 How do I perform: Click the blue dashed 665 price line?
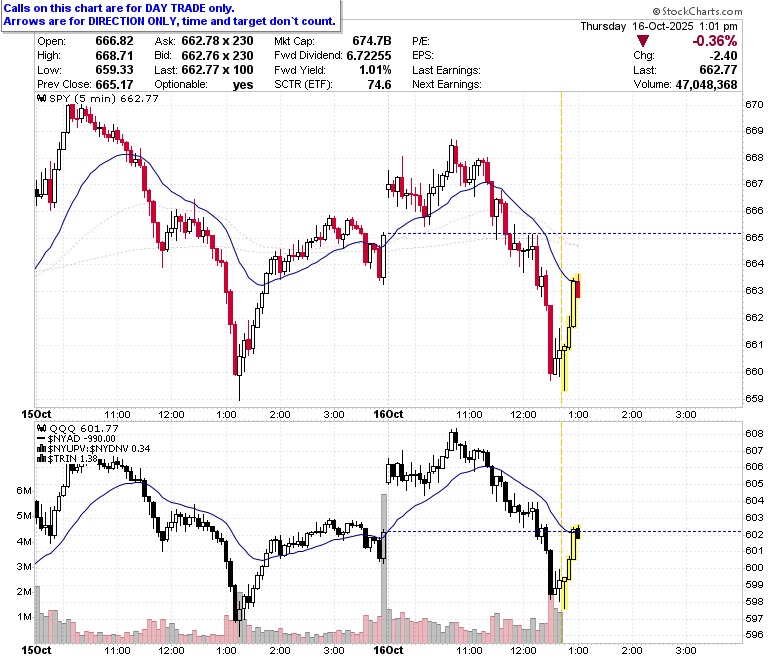[567, 233]
